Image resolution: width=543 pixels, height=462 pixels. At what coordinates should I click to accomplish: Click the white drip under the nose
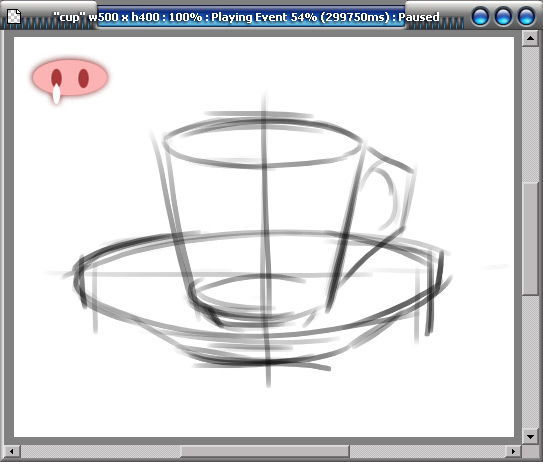56,94
